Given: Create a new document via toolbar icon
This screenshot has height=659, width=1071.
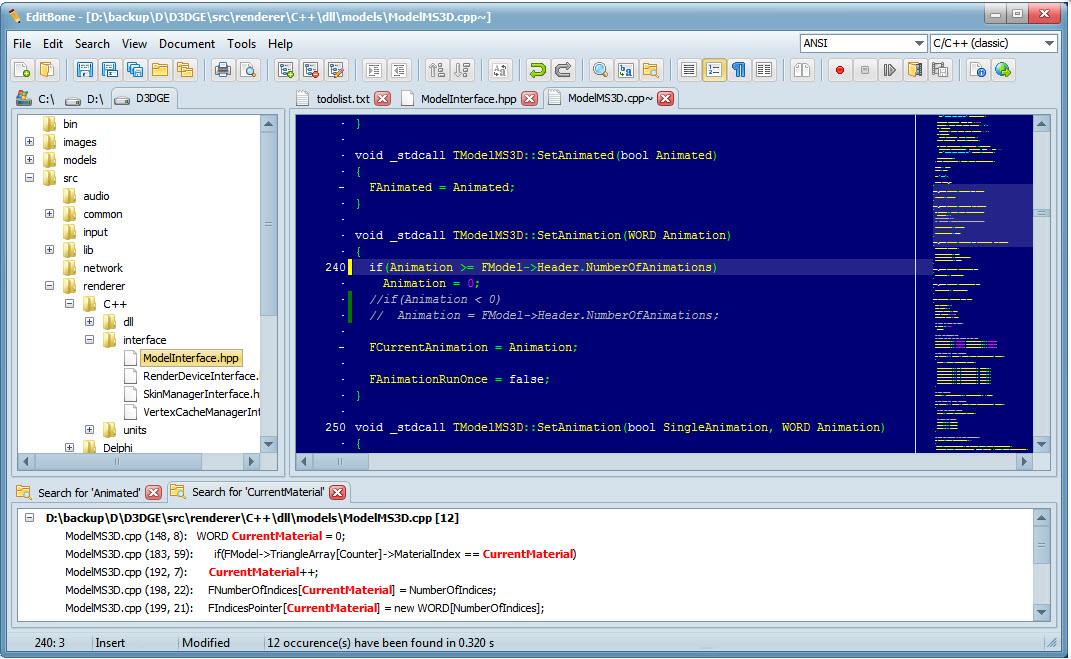Looking at the screenshot, I should click(x=23, y=70).
